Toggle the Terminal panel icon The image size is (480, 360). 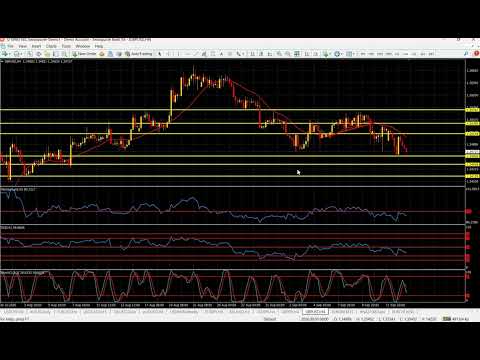coord(56,54)
